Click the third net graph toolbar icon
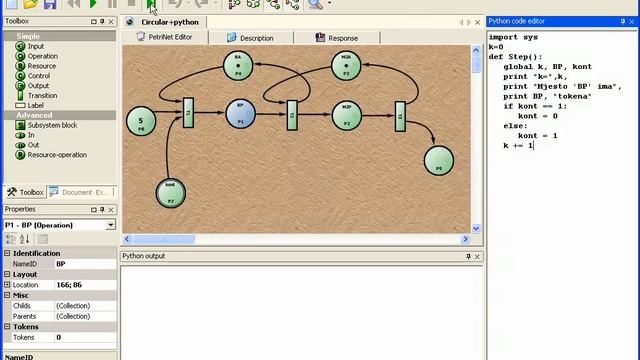 click(x=273, y=4)
